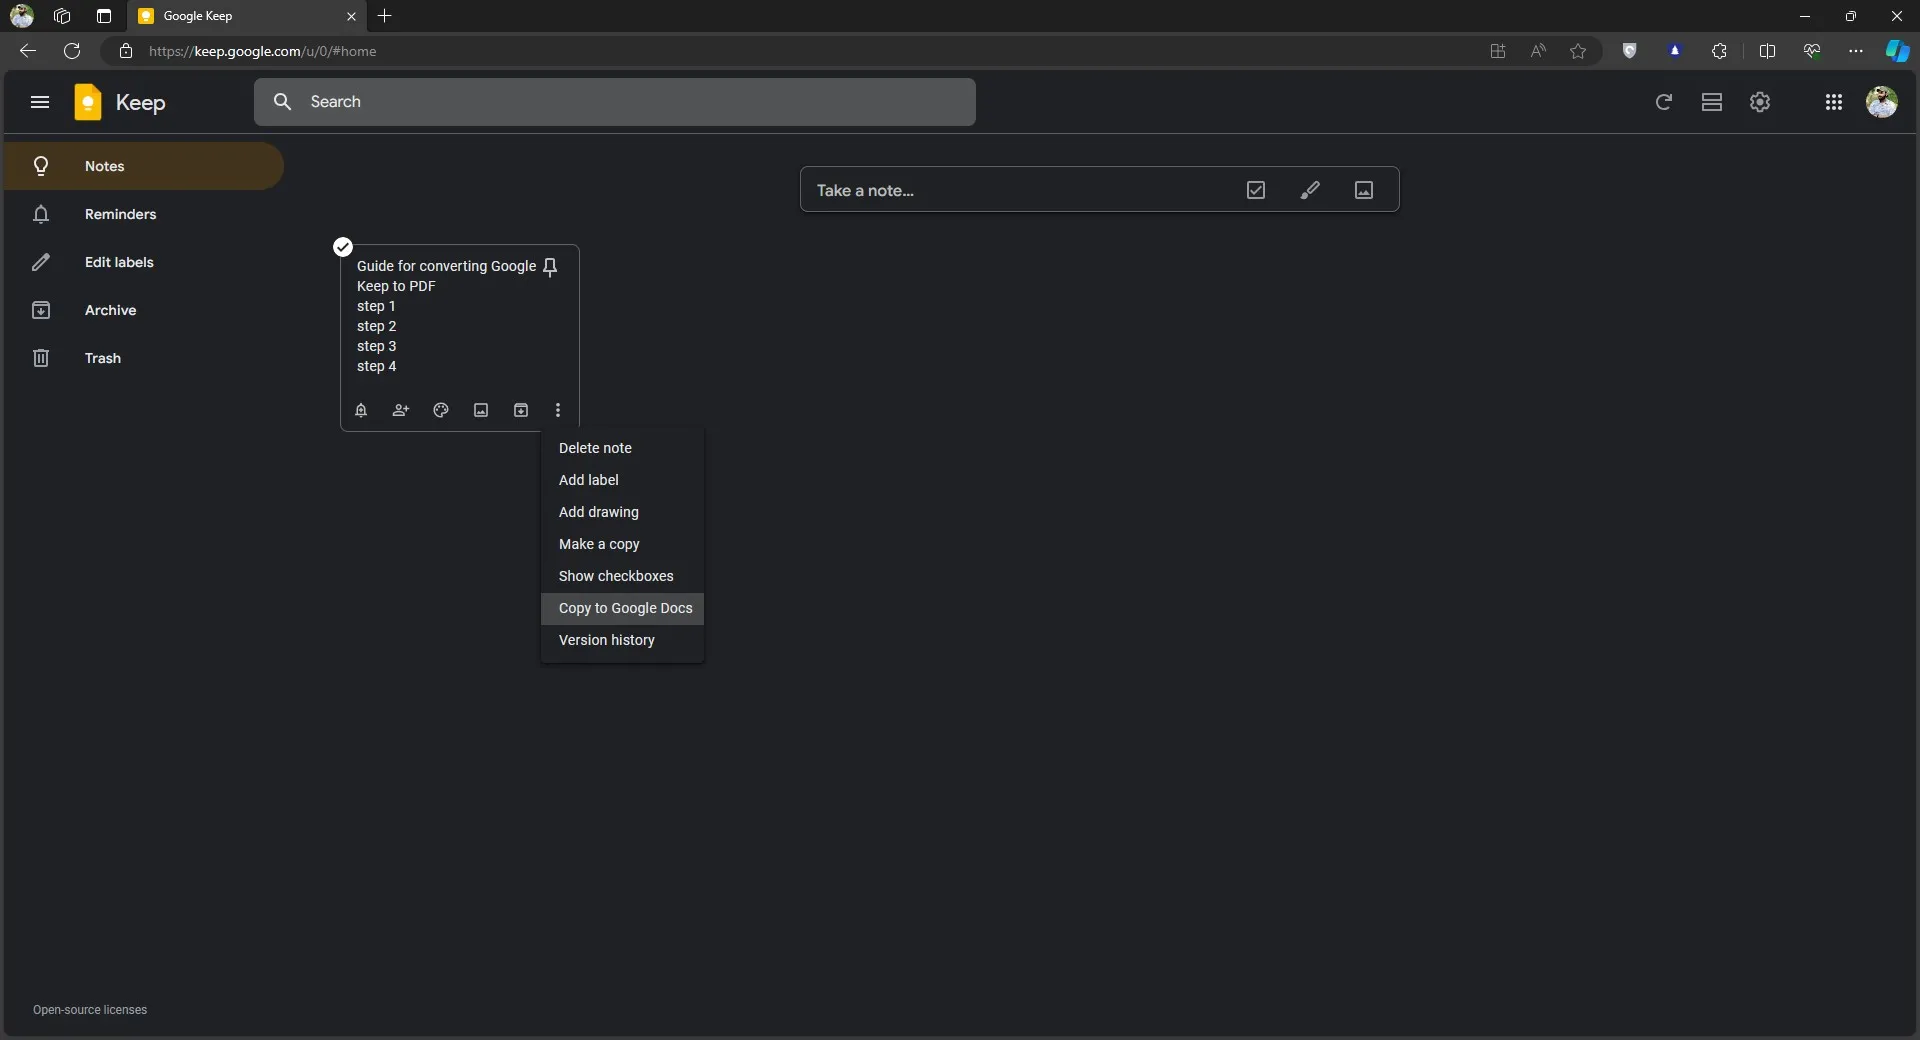The image size is (1920, 1040).
Task: Deselect note using checkmark circle
Action: 343,247
